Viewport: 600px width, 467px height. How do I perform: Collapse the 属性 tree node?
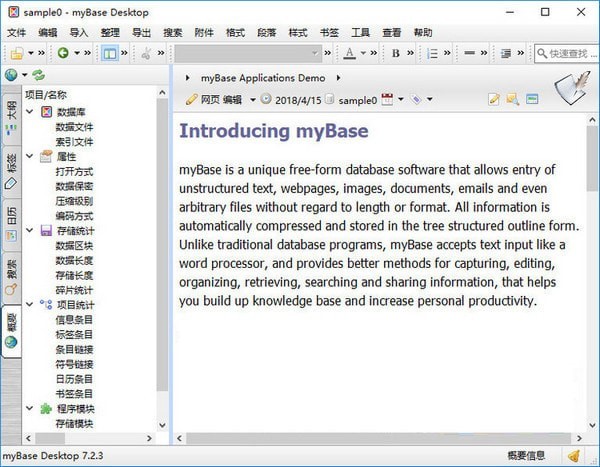point(30,156)
